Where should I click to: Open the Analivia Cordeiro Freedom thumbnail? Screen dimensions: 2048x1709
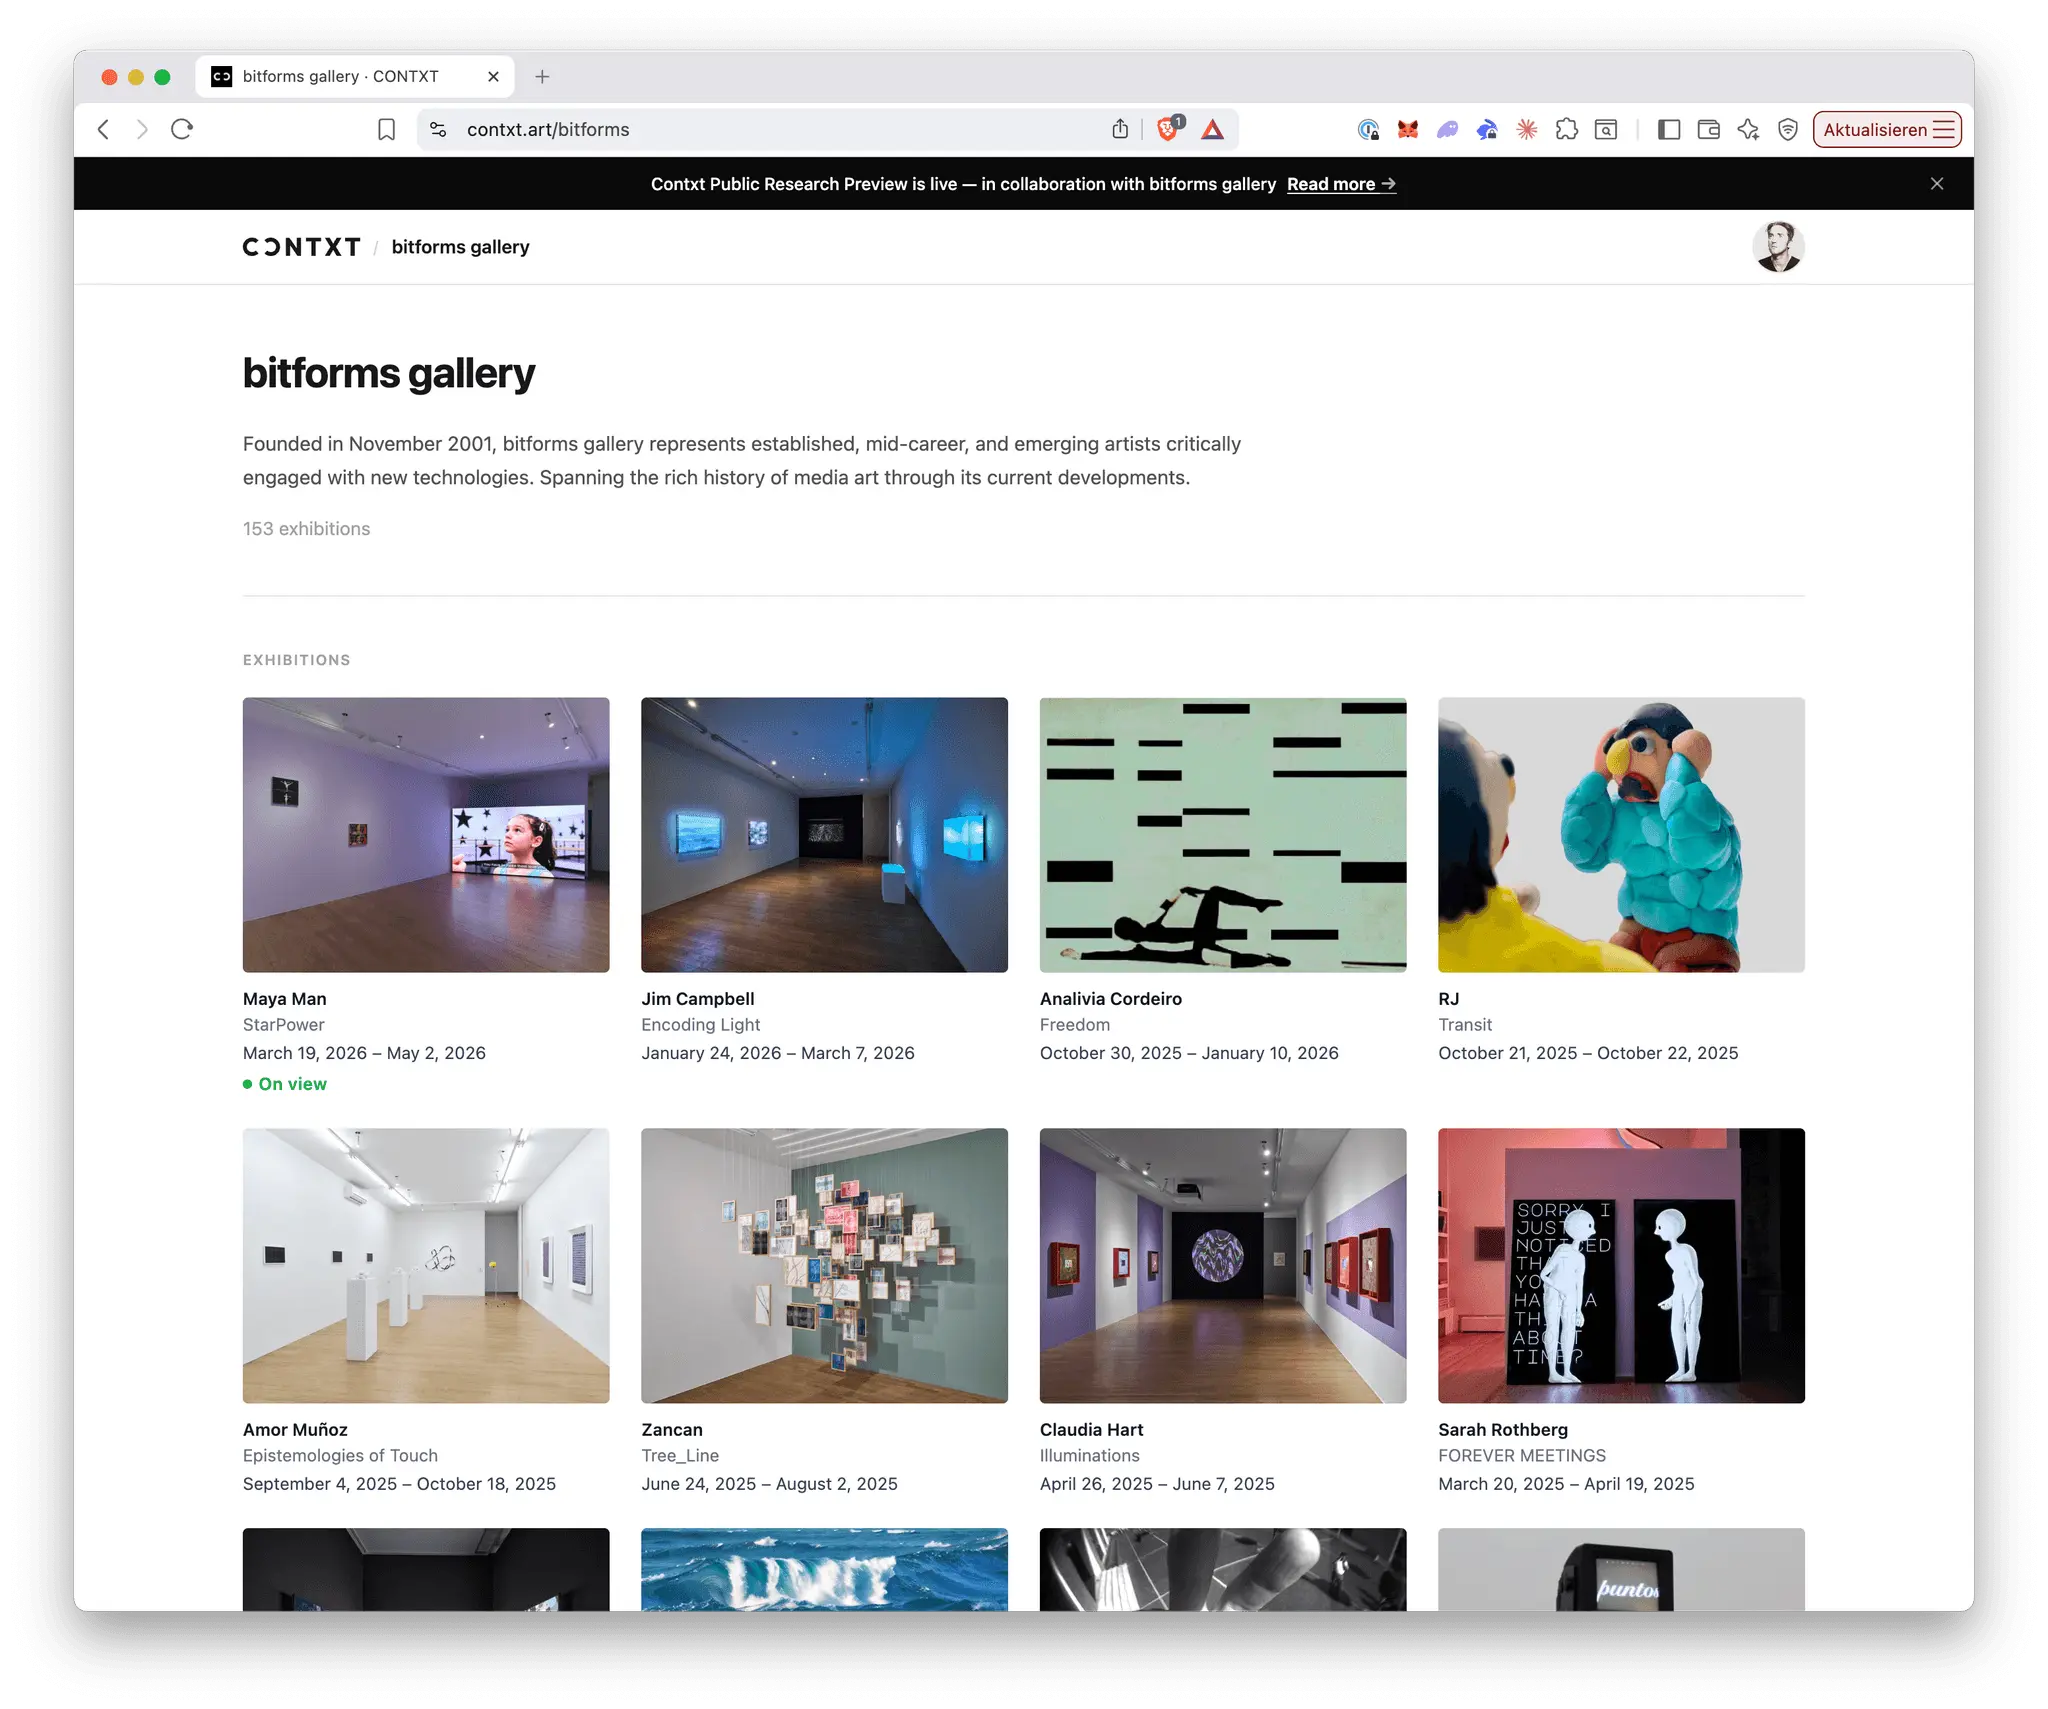1223,835
